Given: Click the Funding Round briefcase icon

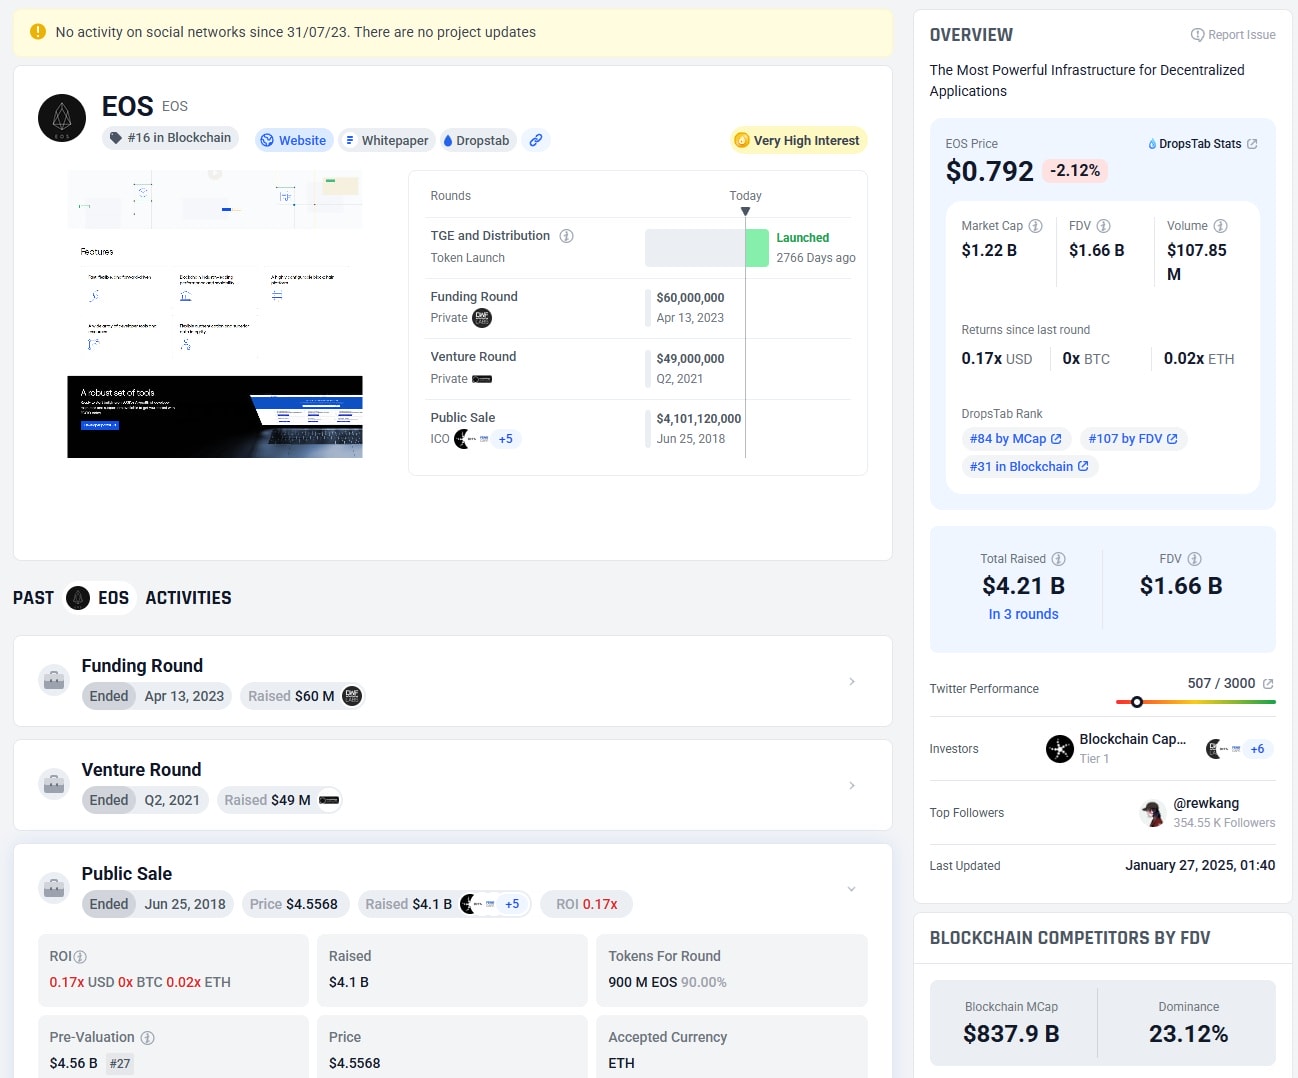Looking at the screenshot, I should click(x=54, y=680).
